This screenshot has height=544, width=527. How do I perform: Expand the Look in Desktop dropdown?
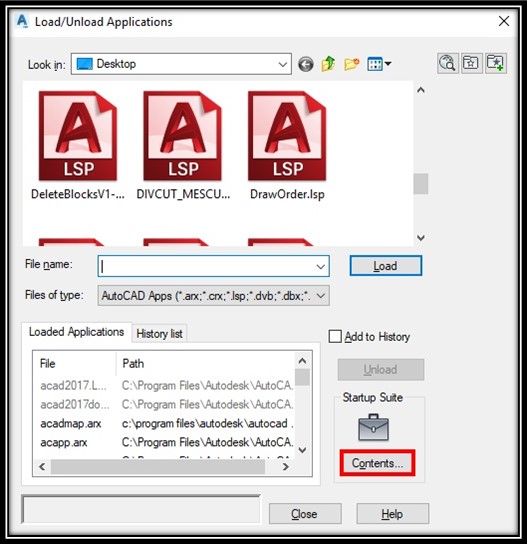click(283, 64)
